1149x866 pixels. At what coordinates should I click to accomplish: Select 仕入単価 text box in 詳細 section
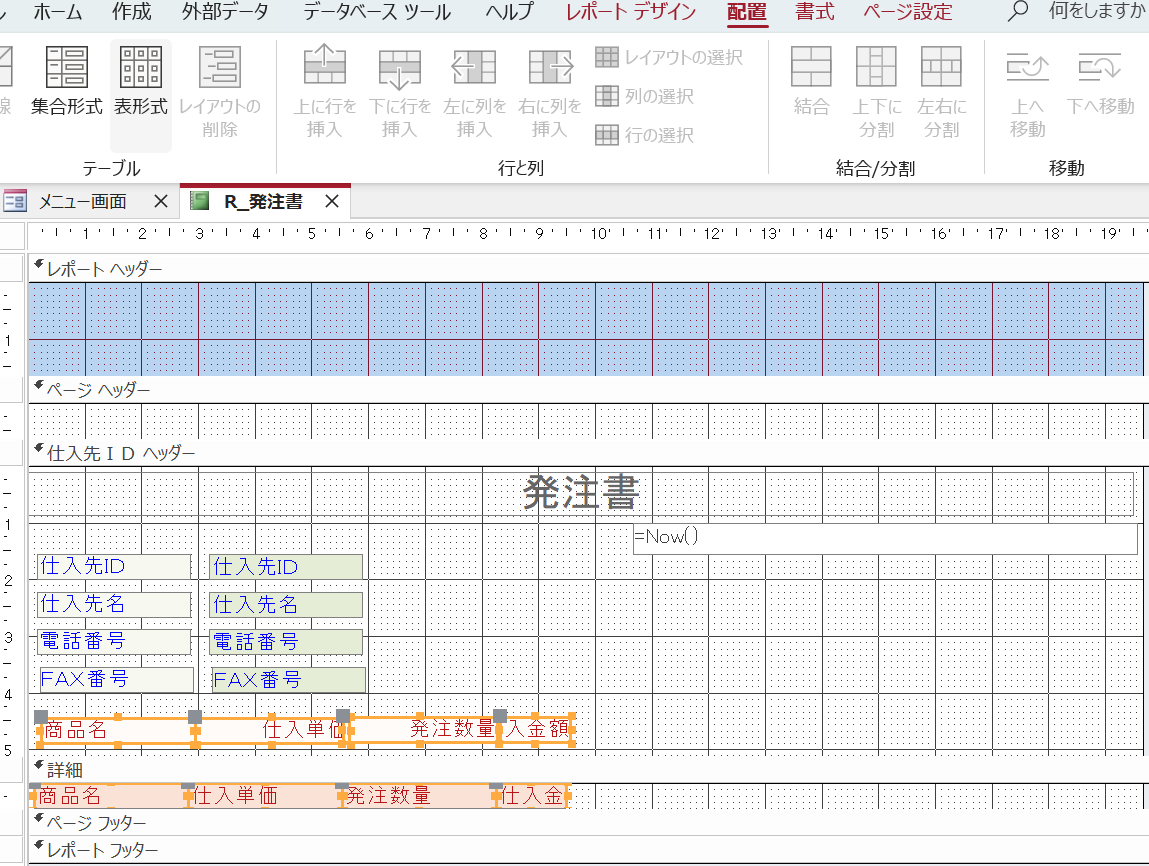coord(264,796)
